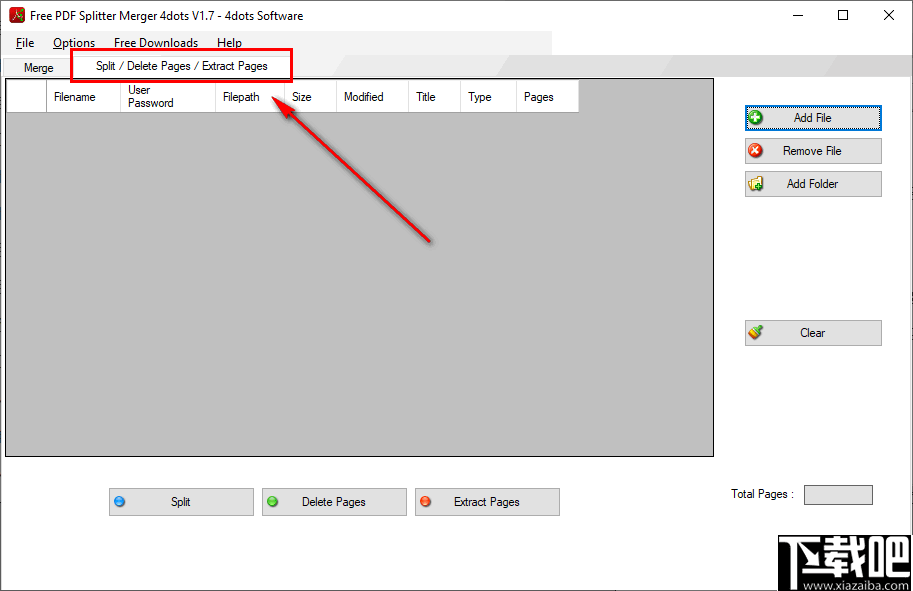The image size is (913, 591).
Task: Click the pointing-hand Add Folder icon
Action: (x=758, y=183)
